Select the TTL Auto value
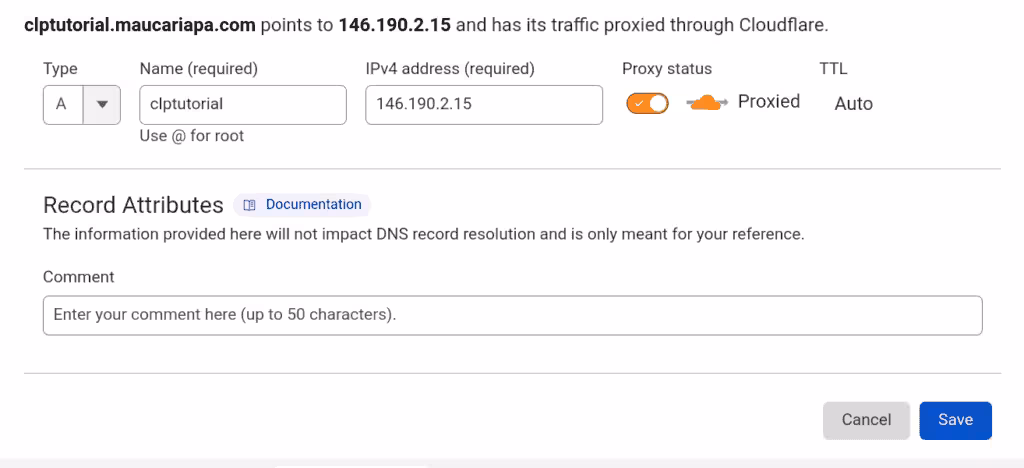1024x468 pixels. point(854,104)
